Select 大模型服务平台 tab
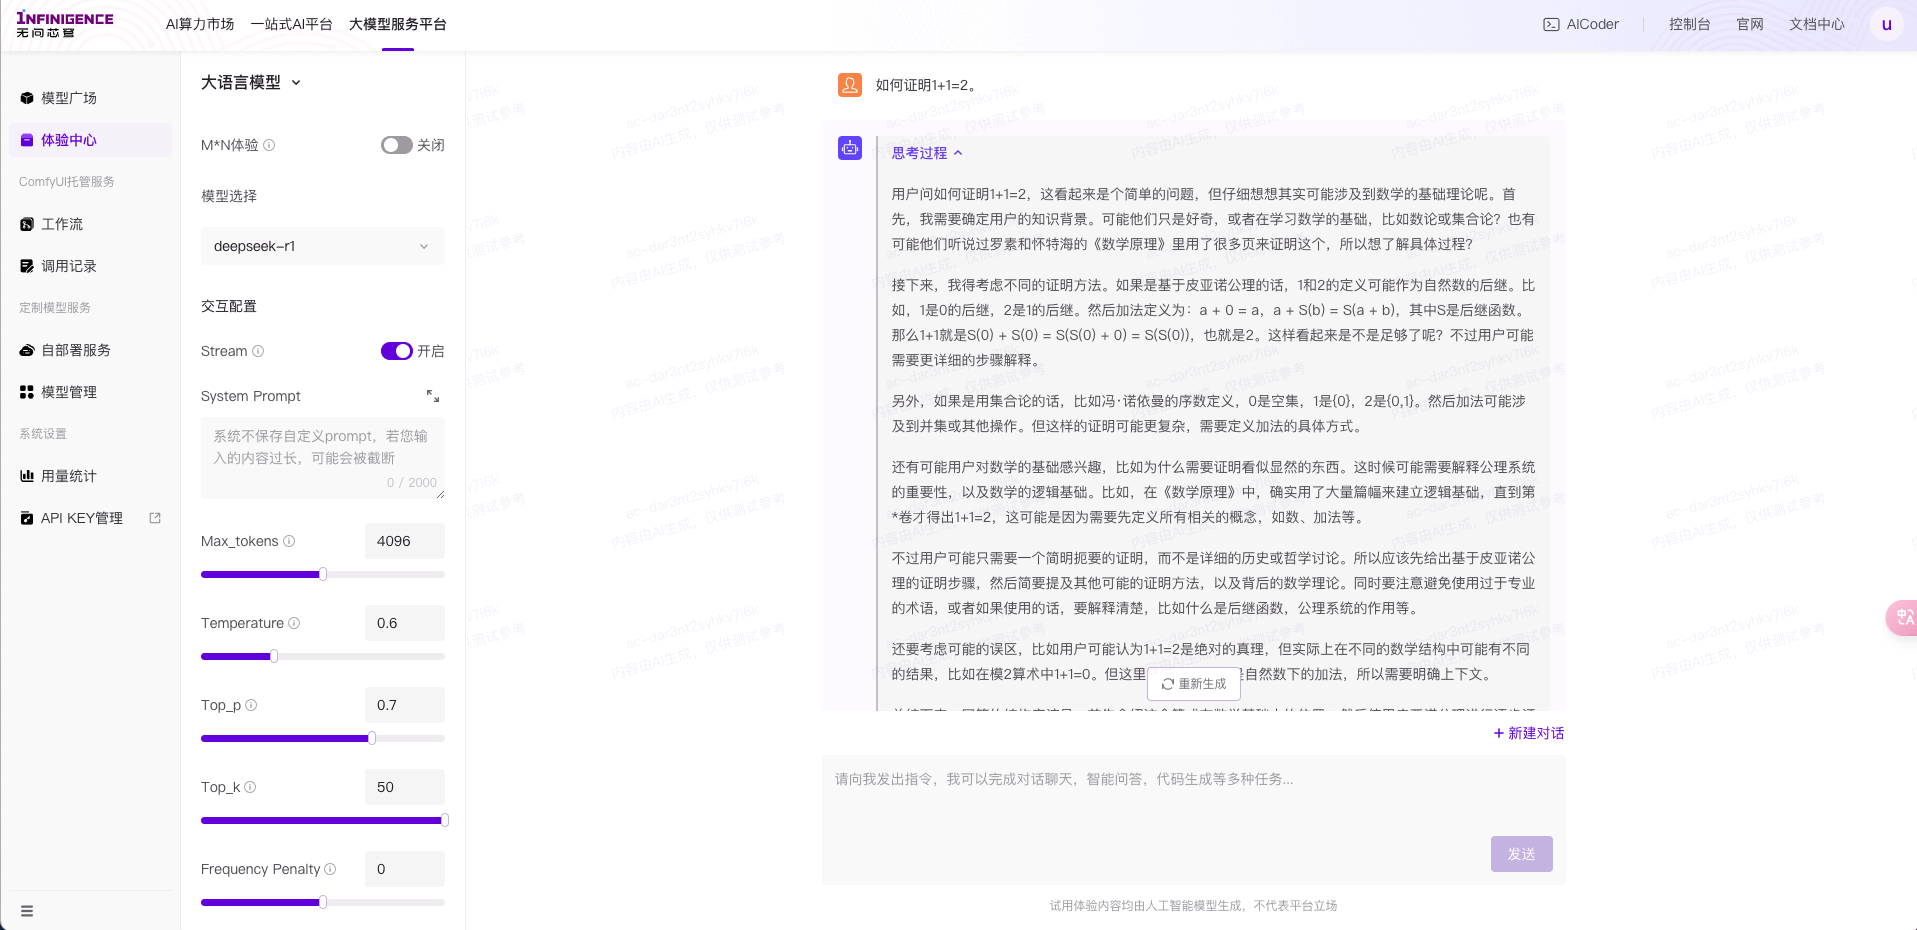Viewport: 1917px width, 930px height. click(398, 24)
